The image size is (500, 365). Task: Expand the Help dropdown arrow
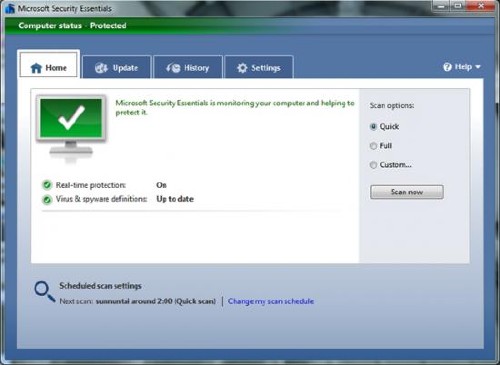(x=478, y=67)
